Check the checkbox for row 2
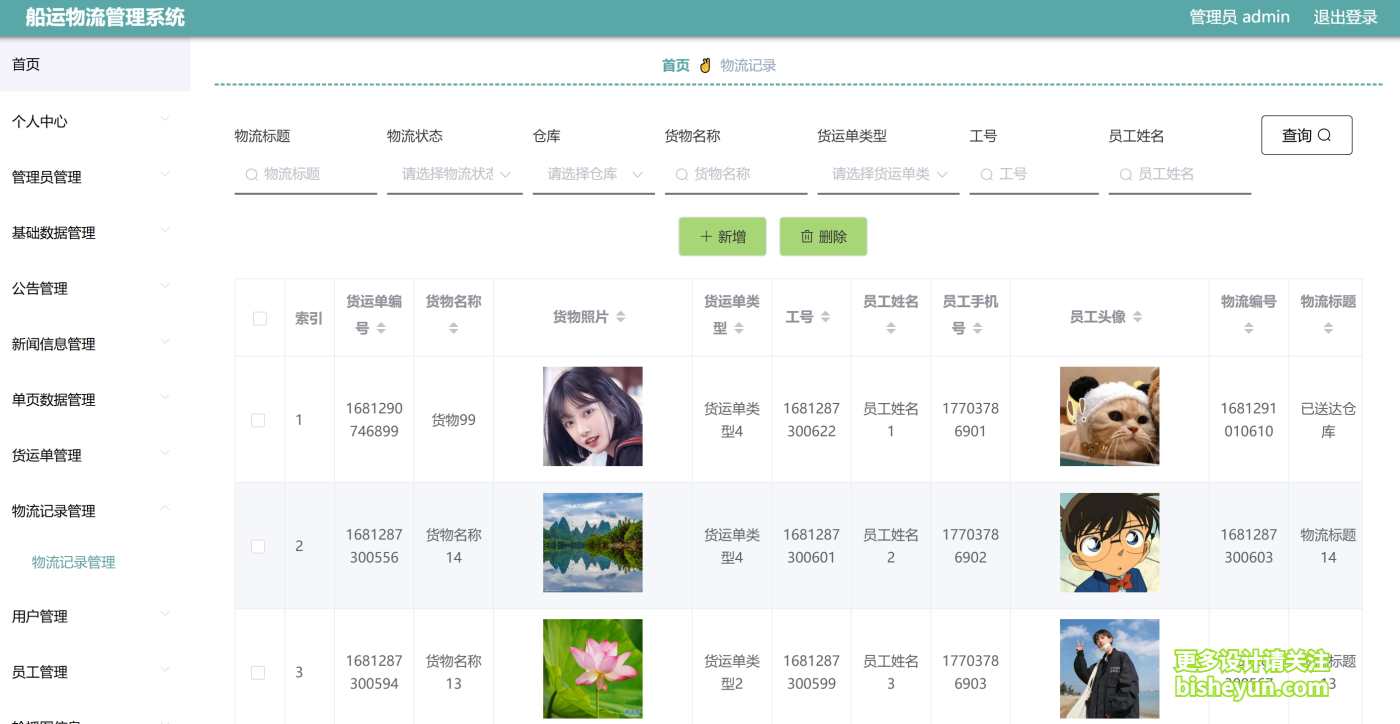This screenshot has height=724, width=1400. pos(258,546)
